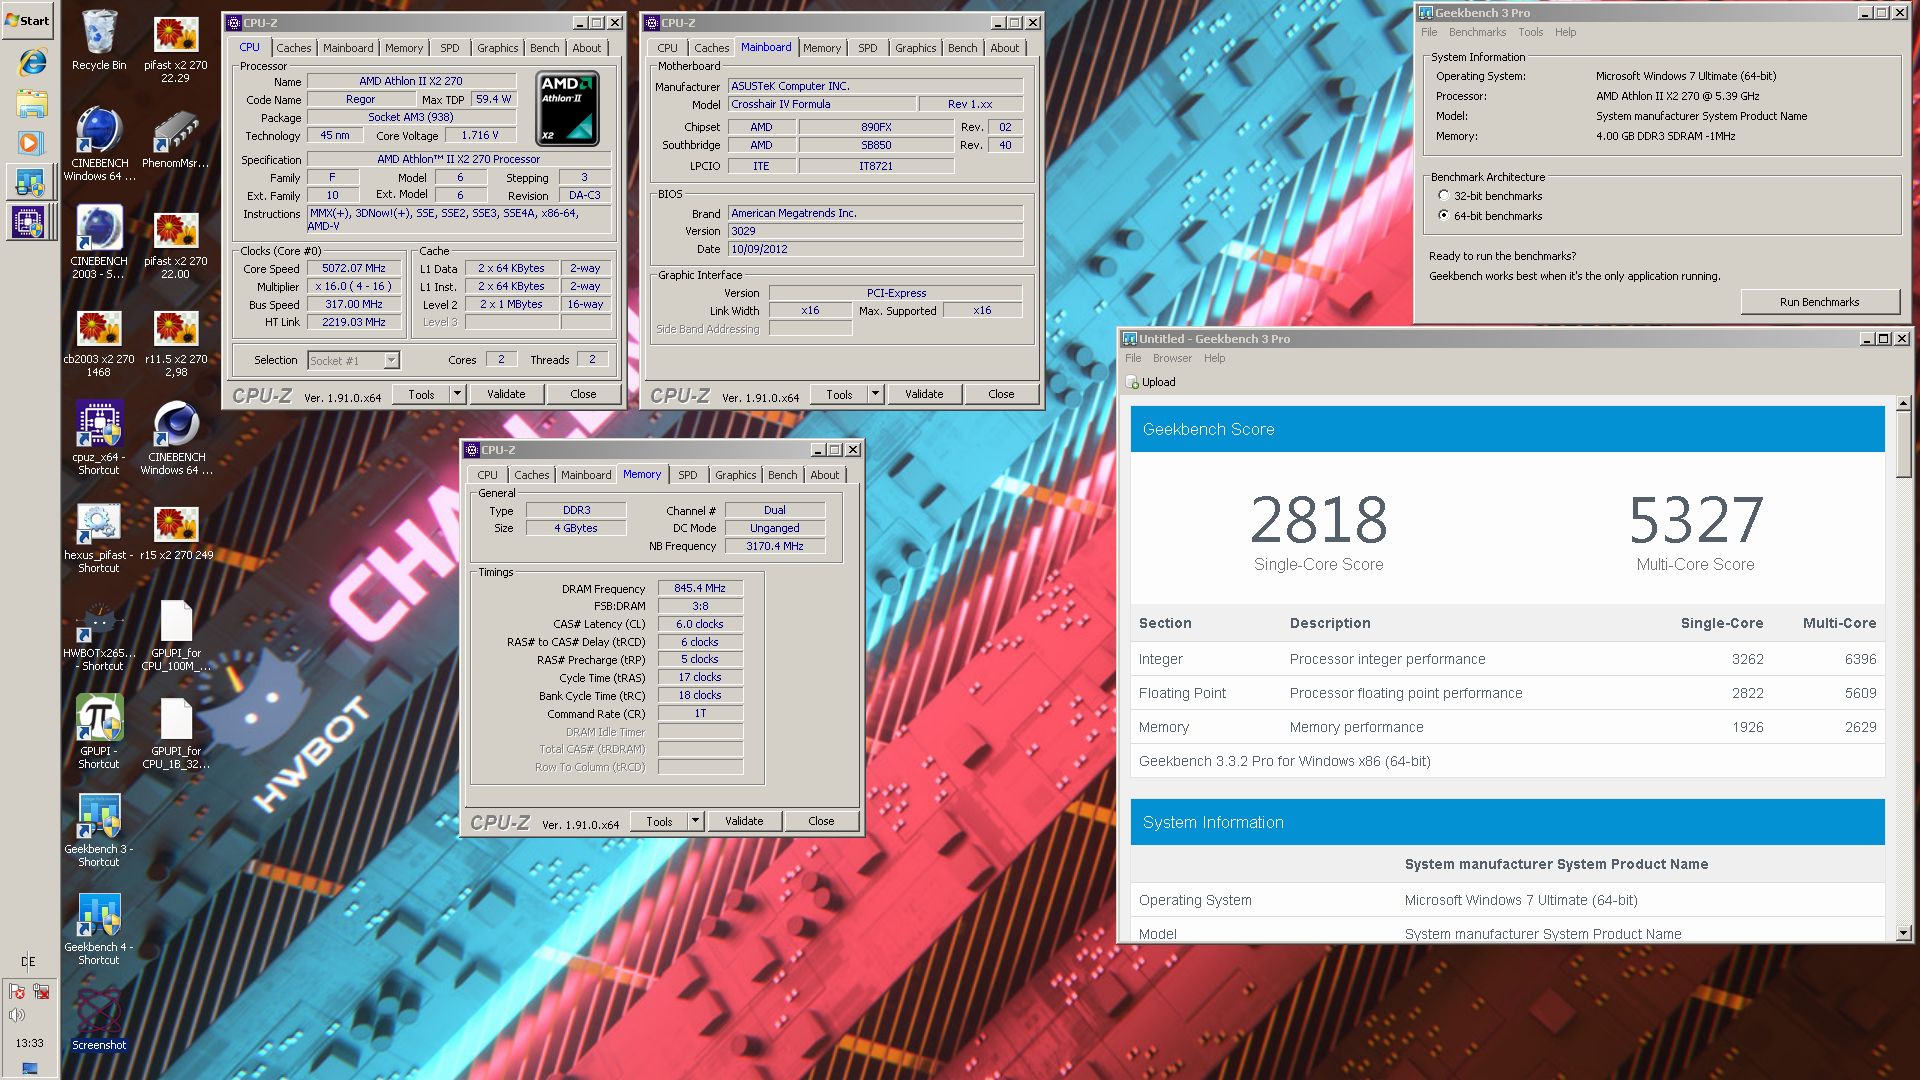Launch the Geekbench 3 shortcut
This screenshot has width=1920, height=1080.
pyautogui.click(x=99, y=830)
